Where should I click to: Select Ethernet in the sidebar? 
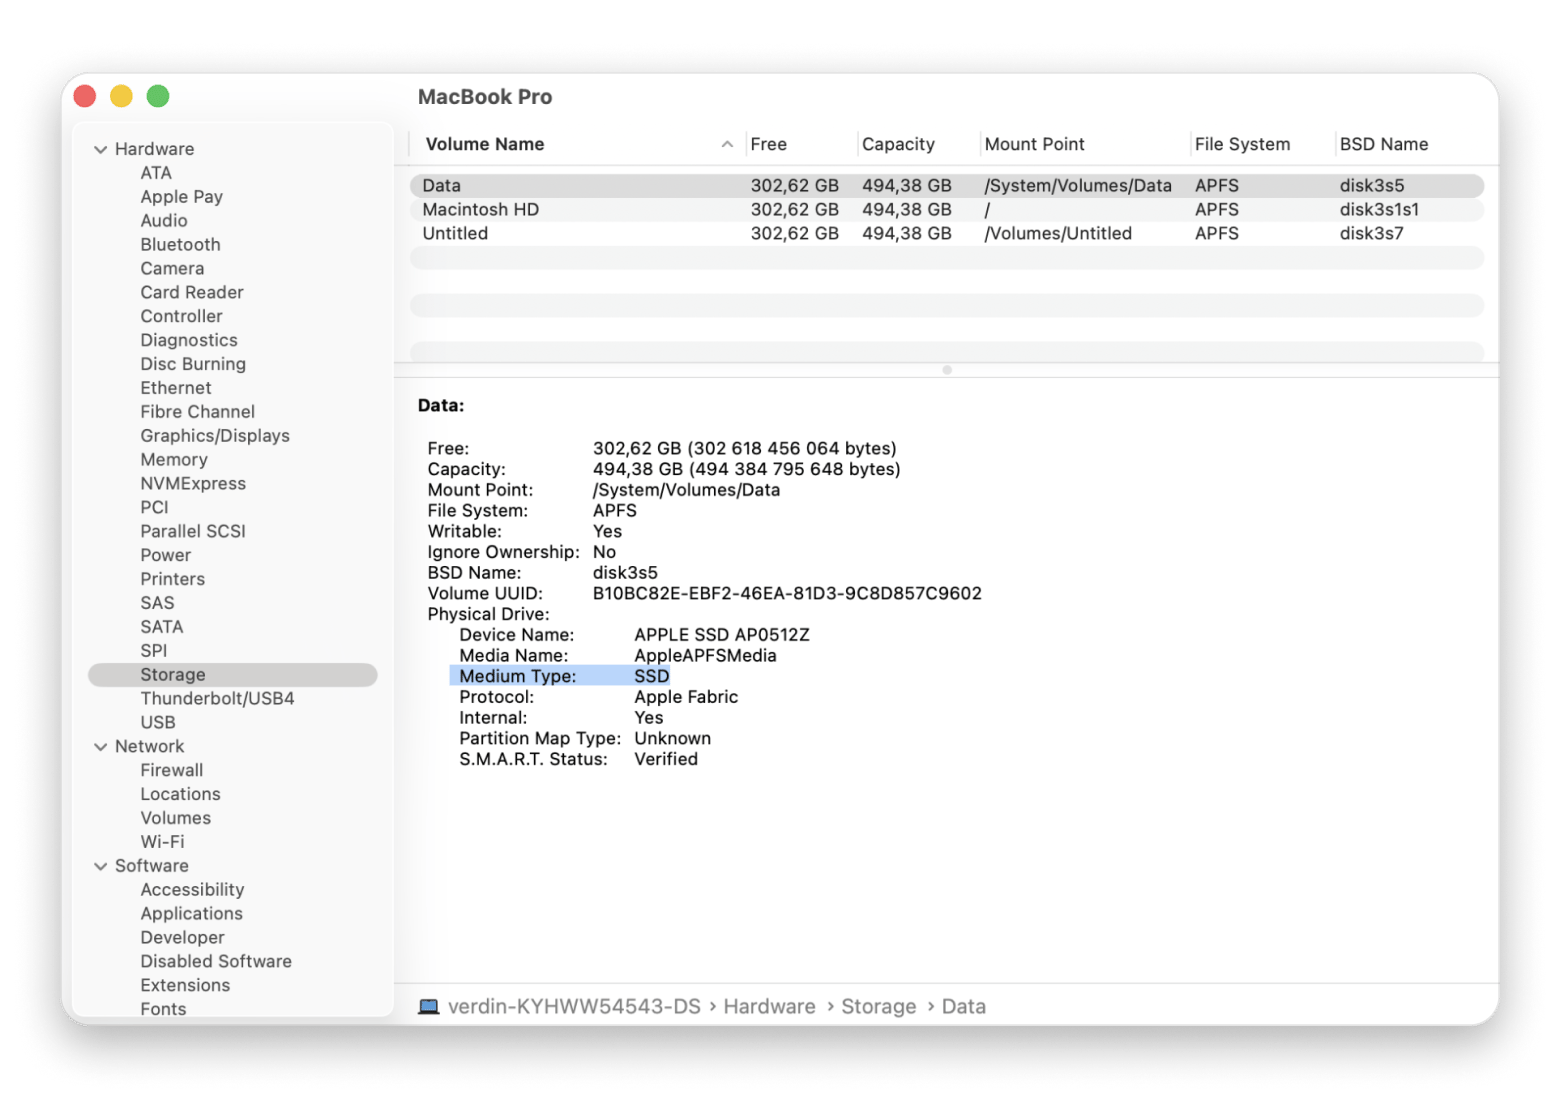click(176, 388)
